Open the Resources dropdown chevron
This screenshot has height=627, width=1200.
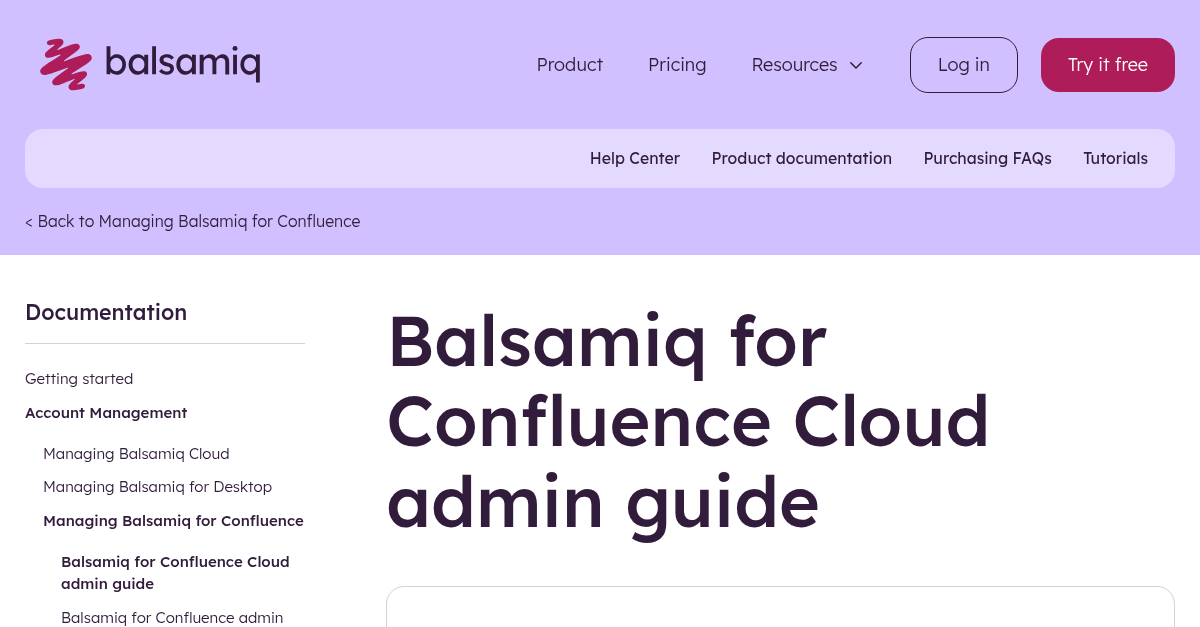(x=856, y=65)
